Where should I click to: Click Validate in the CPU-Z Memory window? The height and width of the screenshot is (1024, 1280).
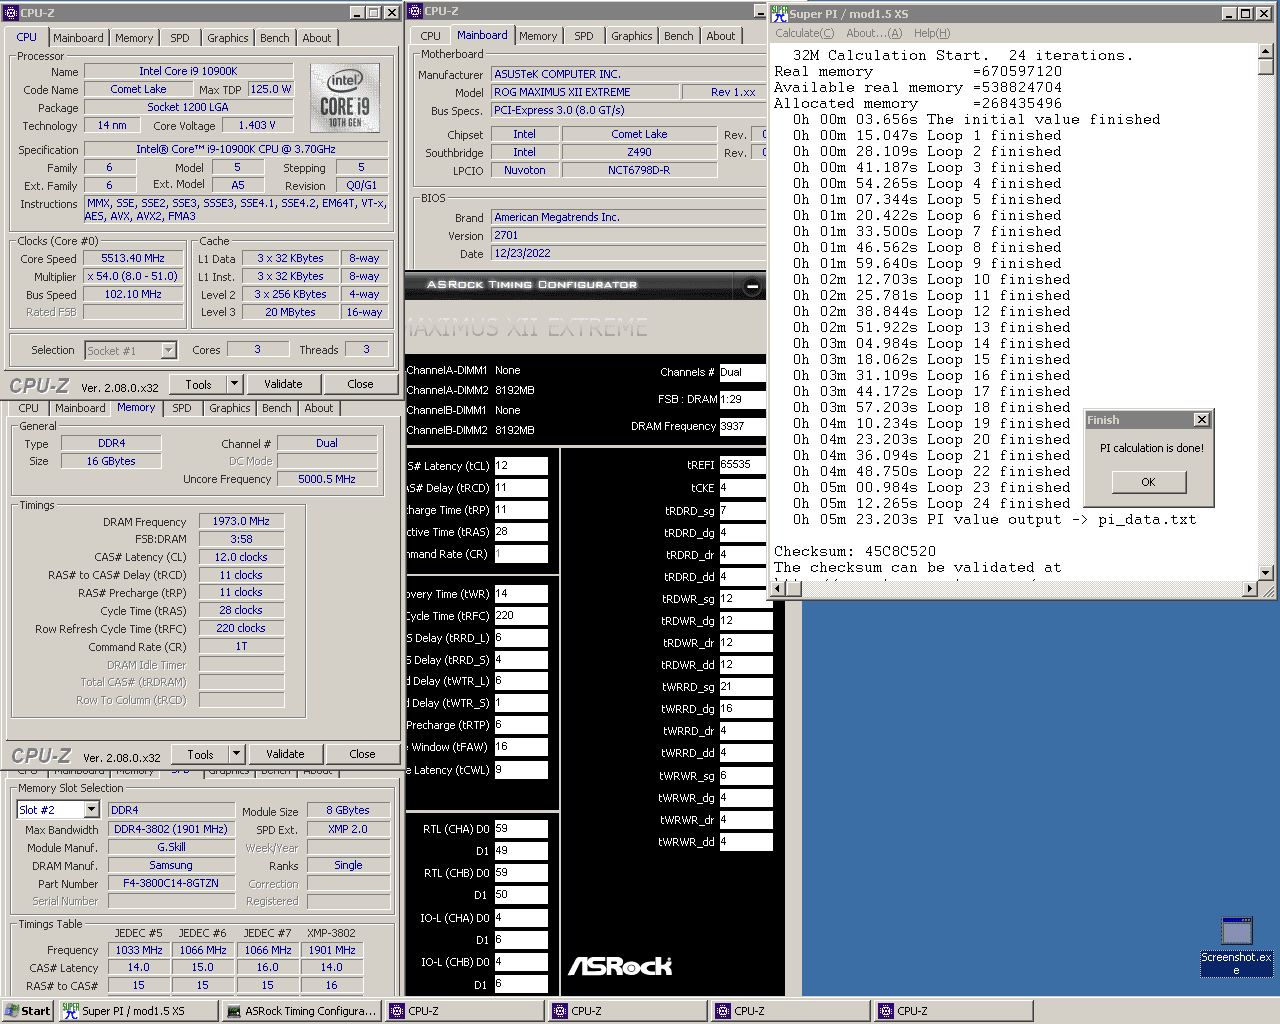285,754
